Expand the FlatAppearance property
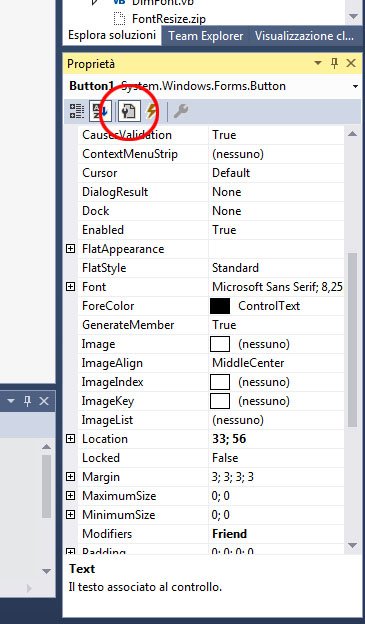Image resolution: width=365 pixels, height=624 pixels. pyautogui.click(x=70, y=249)
